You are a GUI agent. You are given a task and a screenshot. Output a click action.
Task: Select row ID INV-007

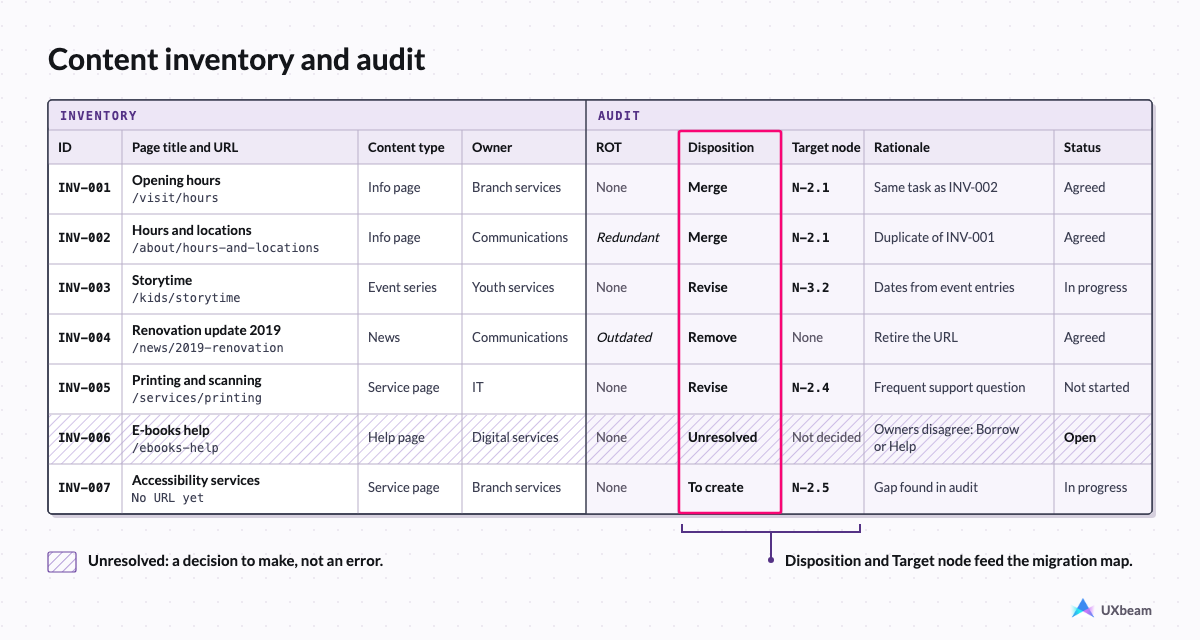coord(84,488)
